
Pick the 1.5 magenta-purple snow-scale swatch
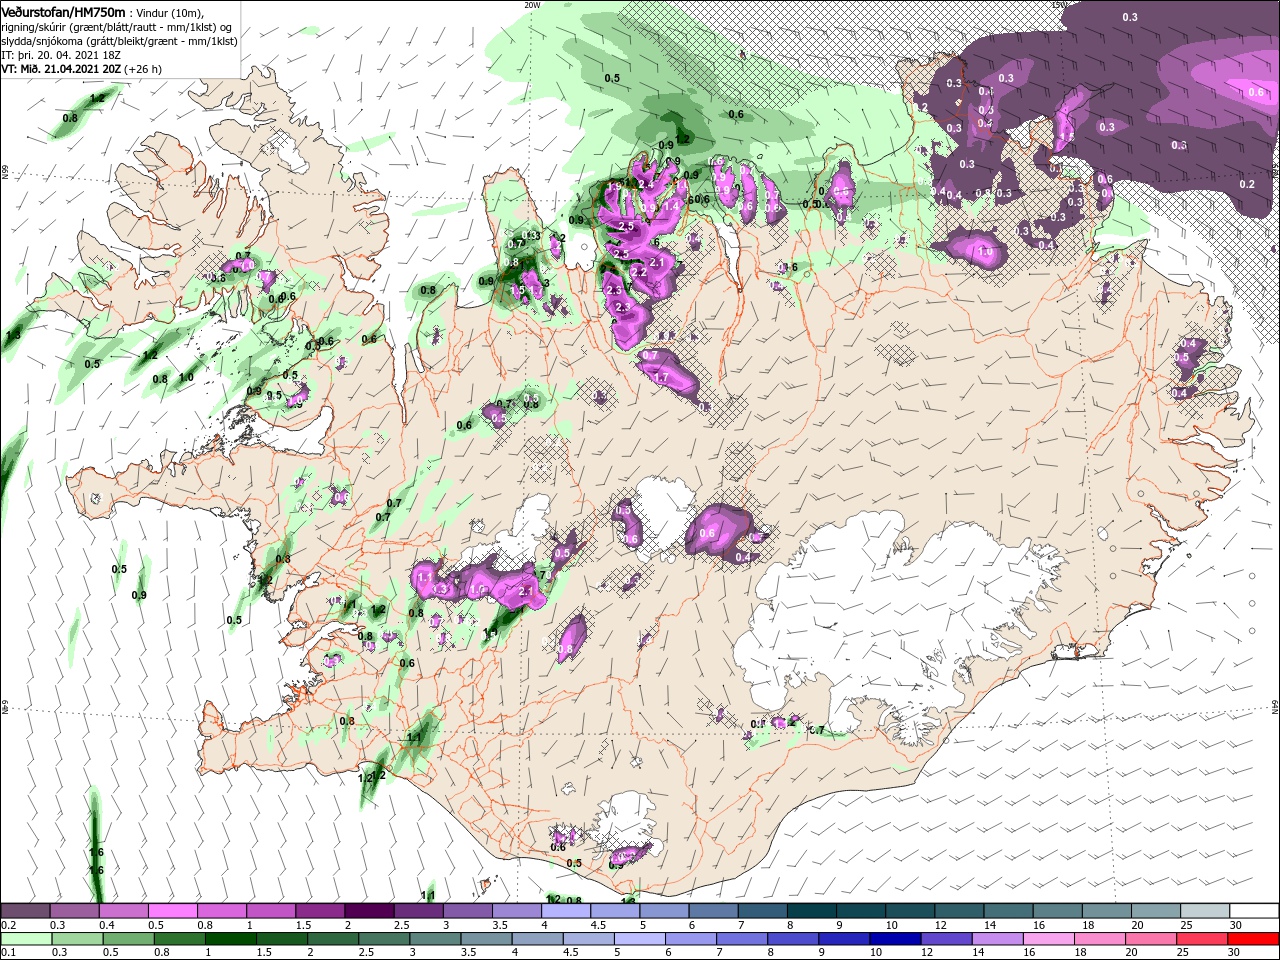[x=319, y=911]
